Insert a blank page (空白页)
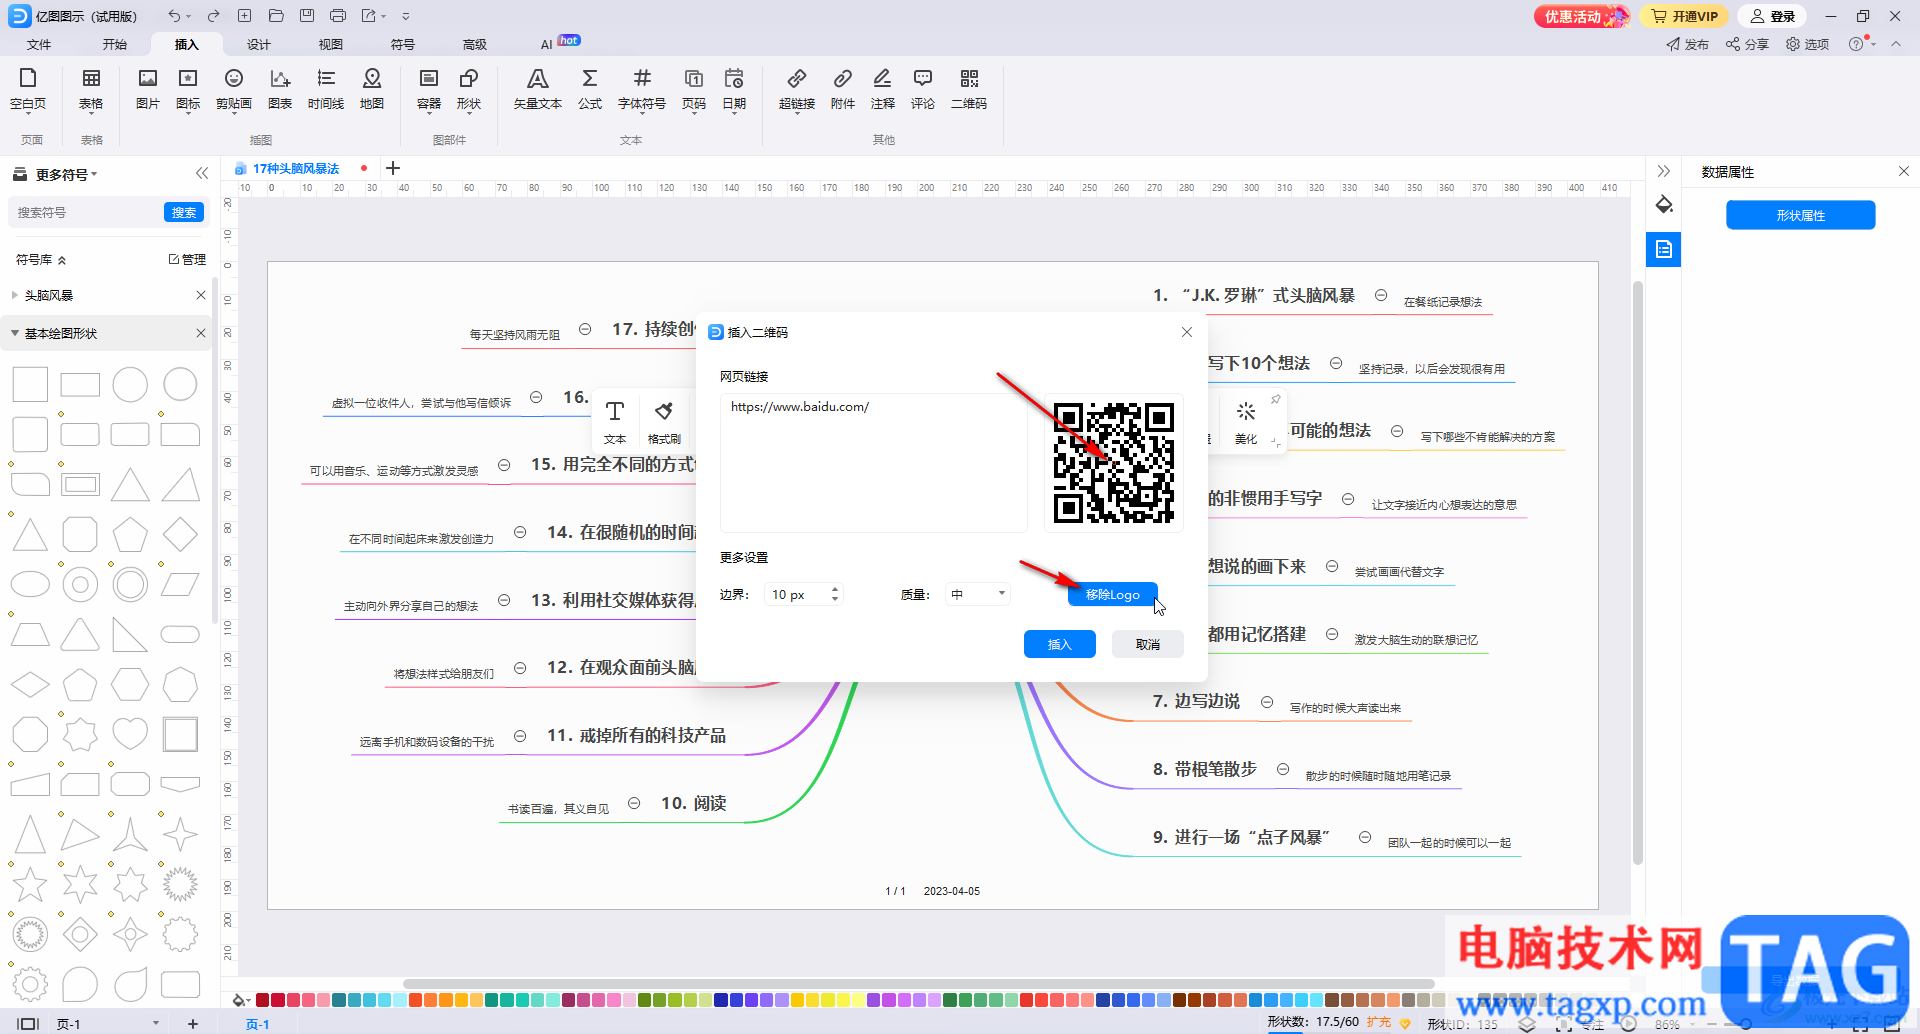The image size is (1920, 1034). pos(28,89)
